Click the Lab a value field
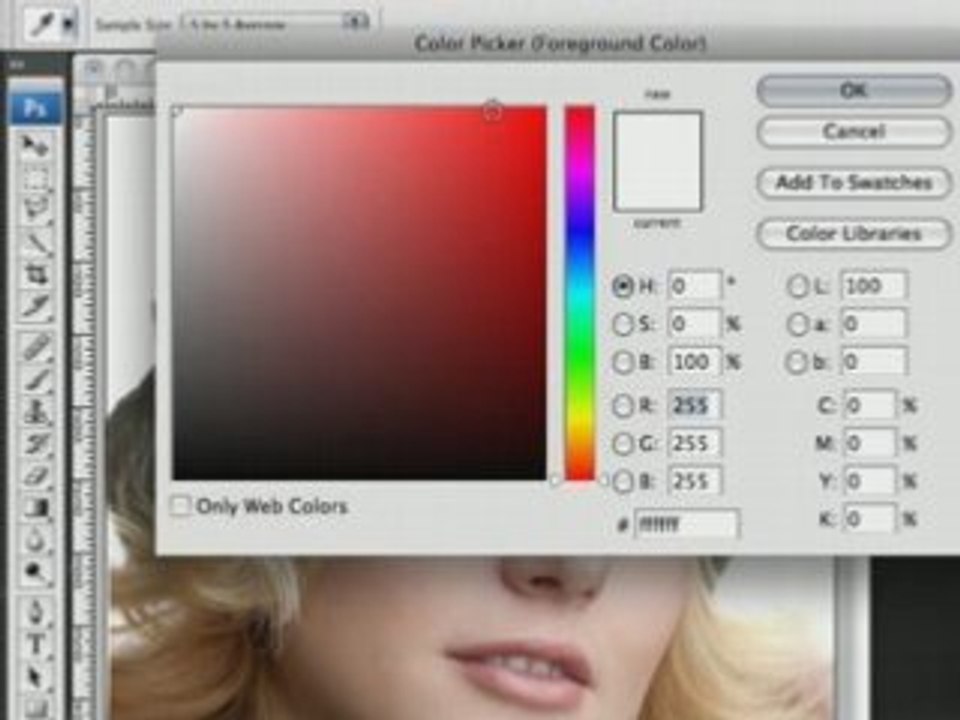The width and height of the screenshot is (960, 720). (874, 324)
